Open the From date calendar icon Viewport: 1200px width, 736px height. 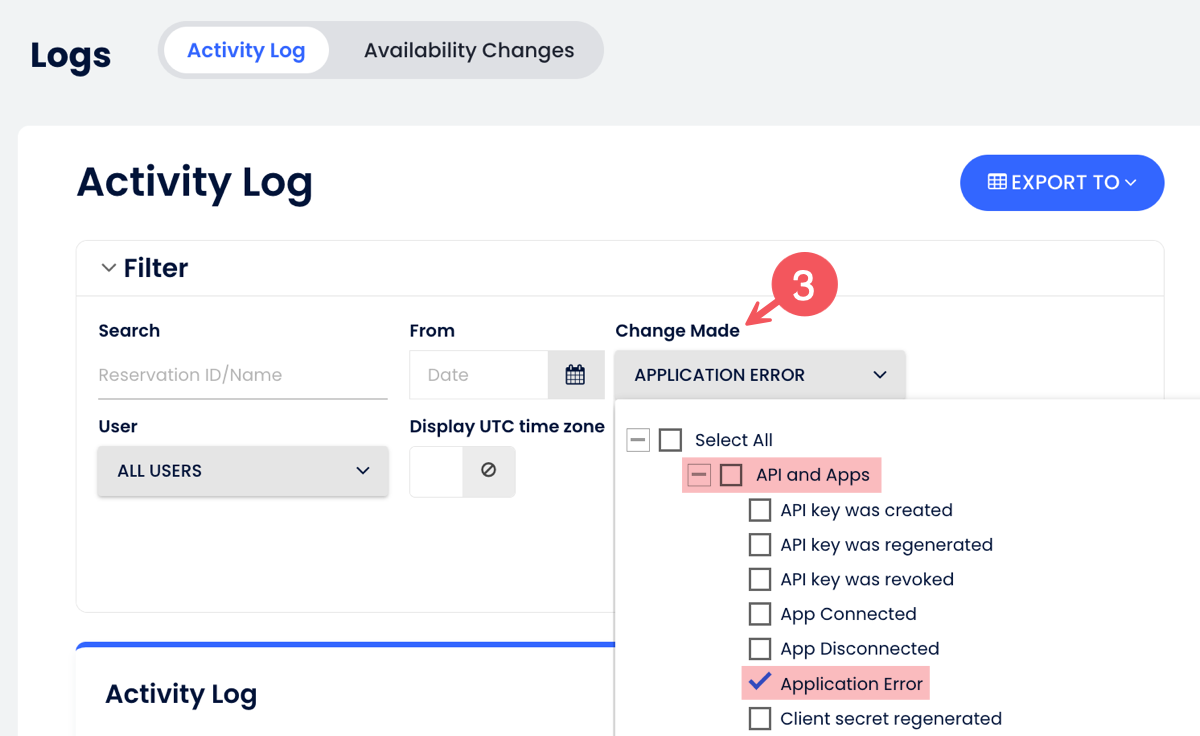coord(575,375)
